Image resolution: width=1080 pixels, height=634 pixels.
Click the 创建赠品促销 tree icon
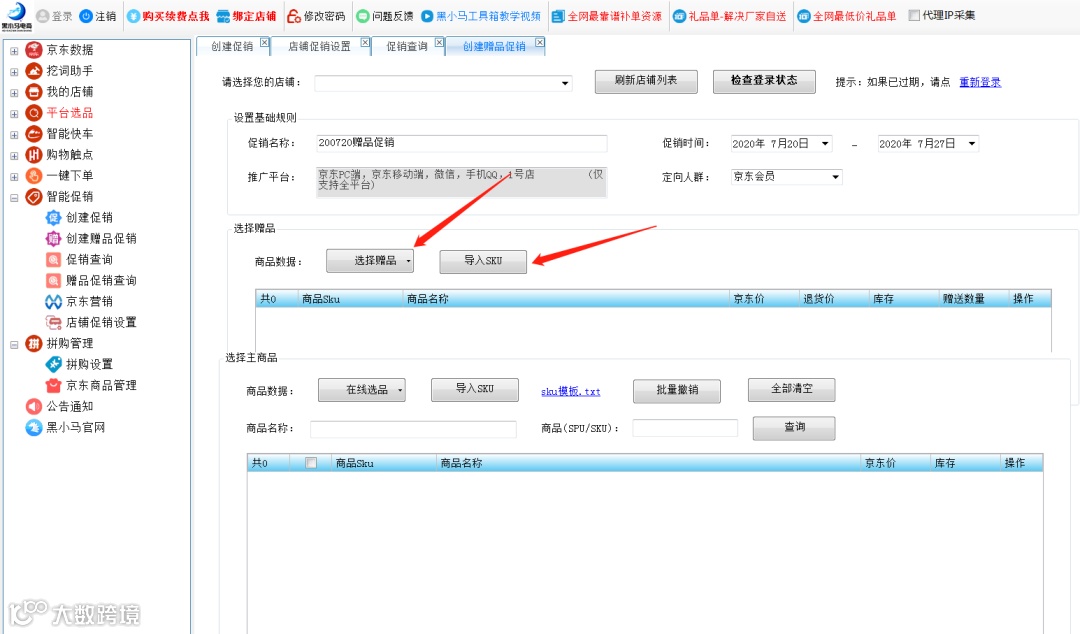(x=54, y=238)
